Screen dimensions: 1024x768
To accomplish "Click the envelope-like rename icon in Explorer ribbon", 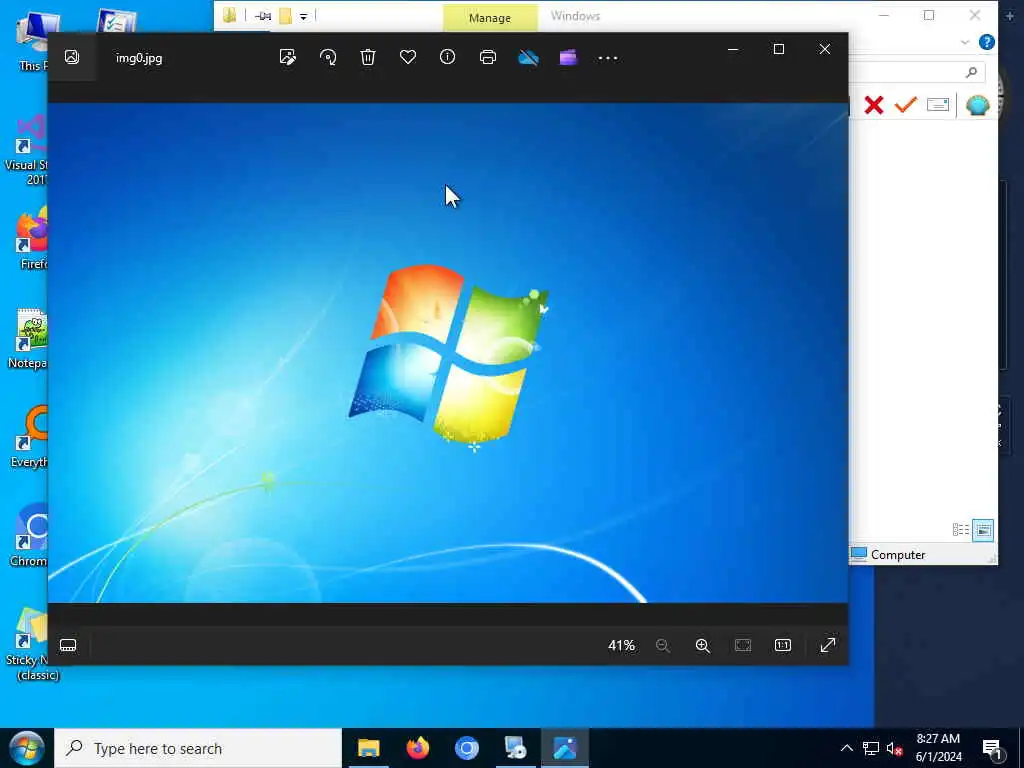I will [x=938, y=104].
